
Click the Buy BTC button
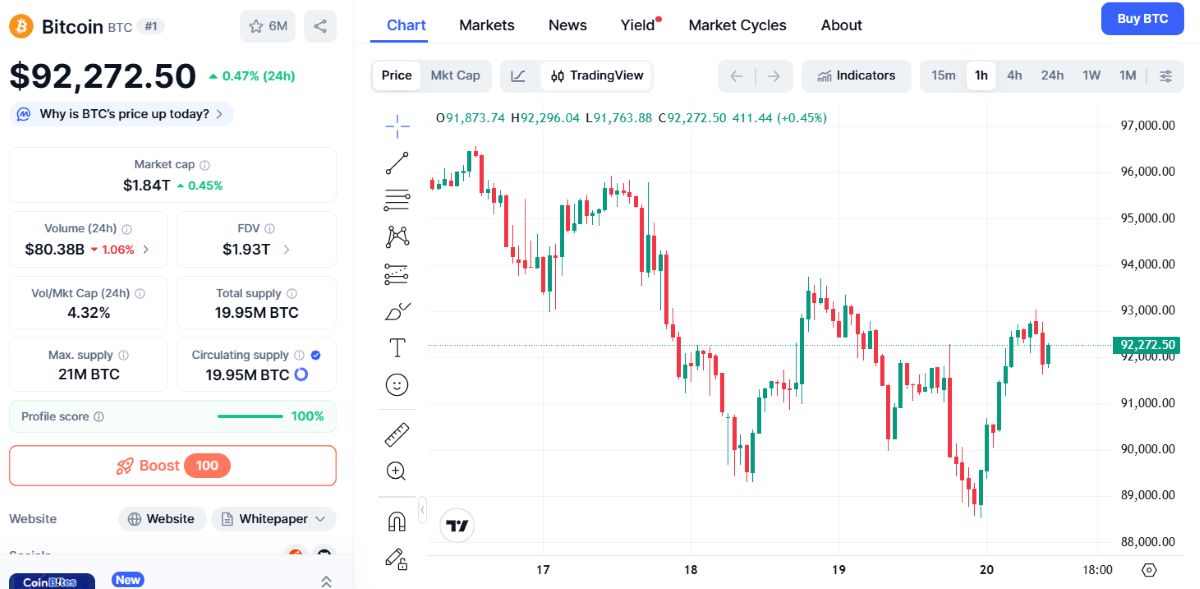tap(1142, 19)
